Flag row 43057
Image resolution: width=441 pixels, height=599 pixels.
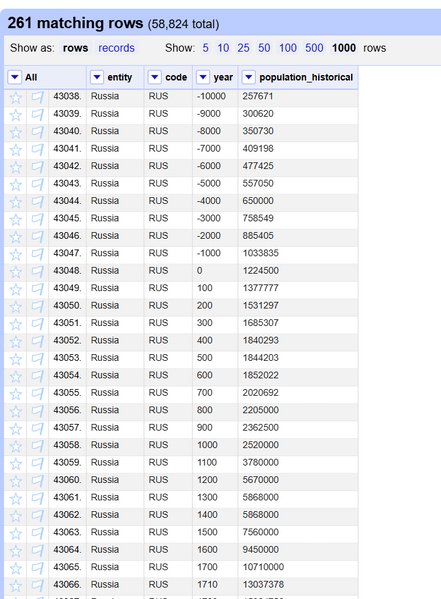[37, 429]
